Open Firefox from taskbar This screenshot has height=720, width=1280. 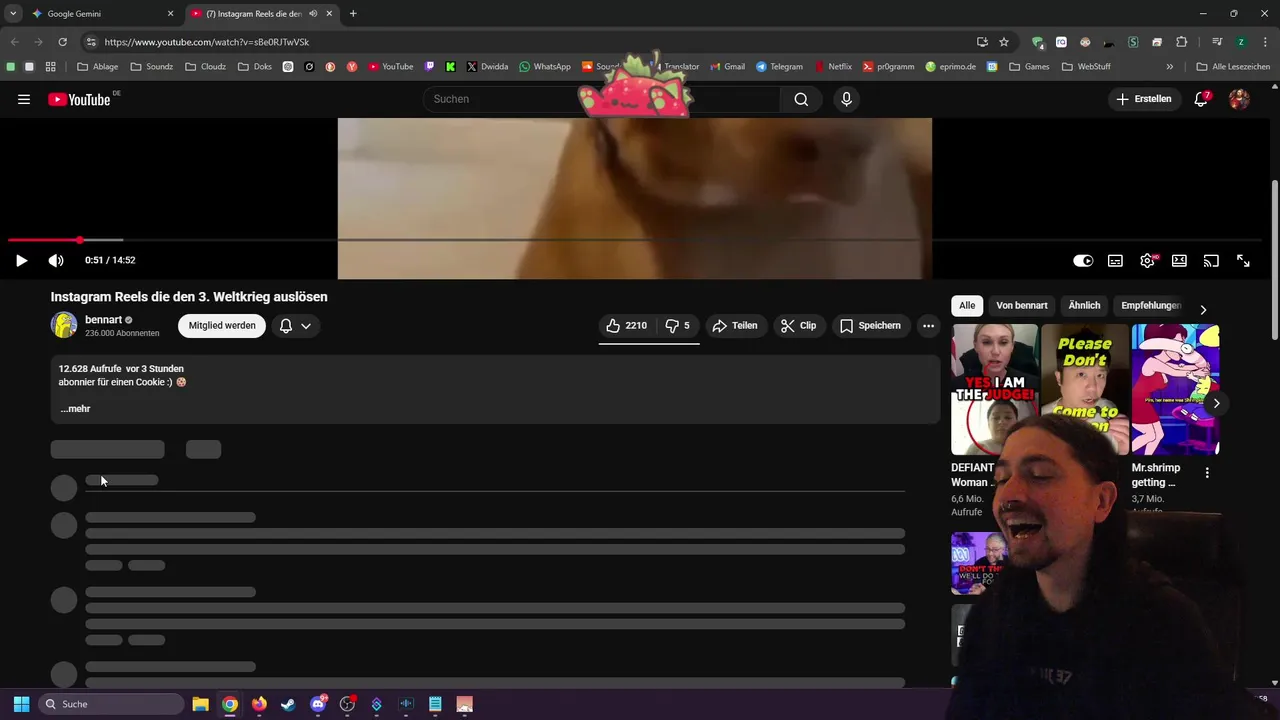click(x=259, y=704)
